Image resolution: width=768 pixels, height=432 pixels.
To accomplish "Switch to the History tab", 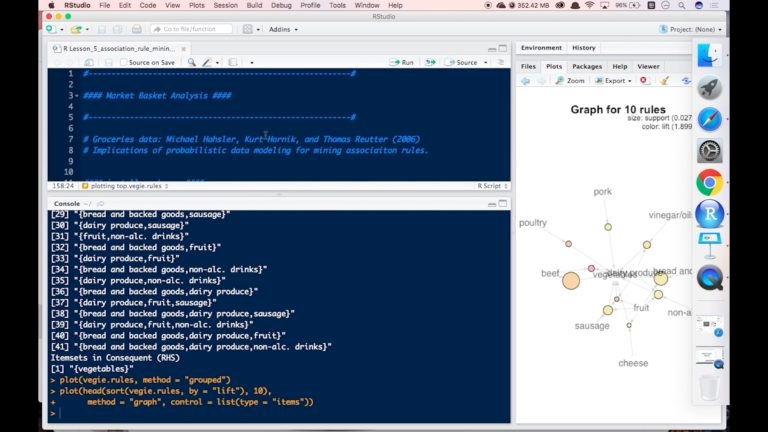I will click(x=583, y=48).
